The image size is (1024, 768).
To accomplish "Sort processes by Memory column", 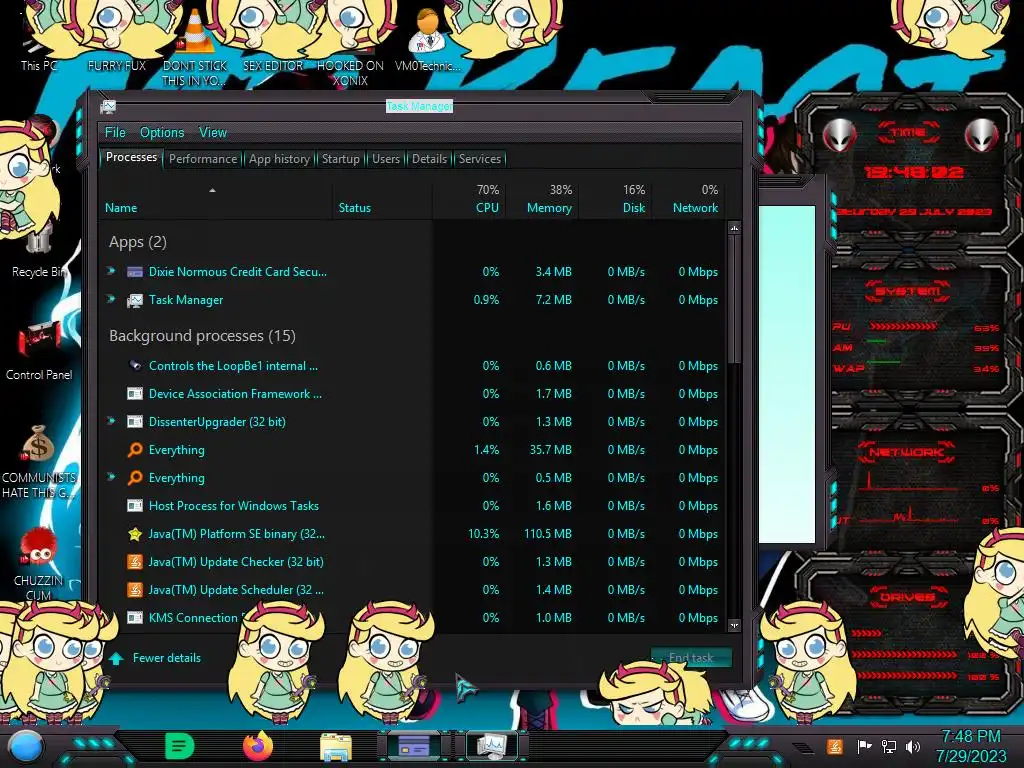I will pyautogui.click(x=542, y=199).
